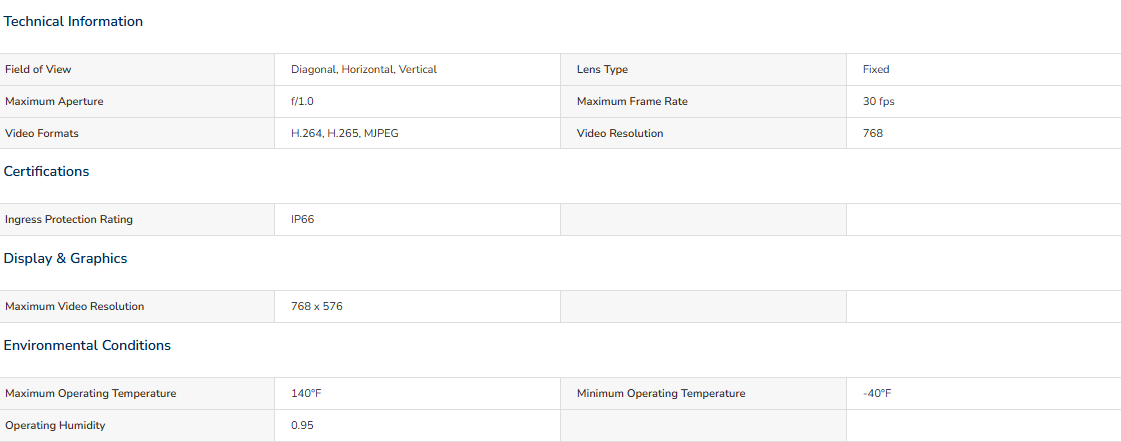Viewport: 1121px width, 442px height.
Task: Click the 768 x 576 resolution value
Action: pos(317,306)
